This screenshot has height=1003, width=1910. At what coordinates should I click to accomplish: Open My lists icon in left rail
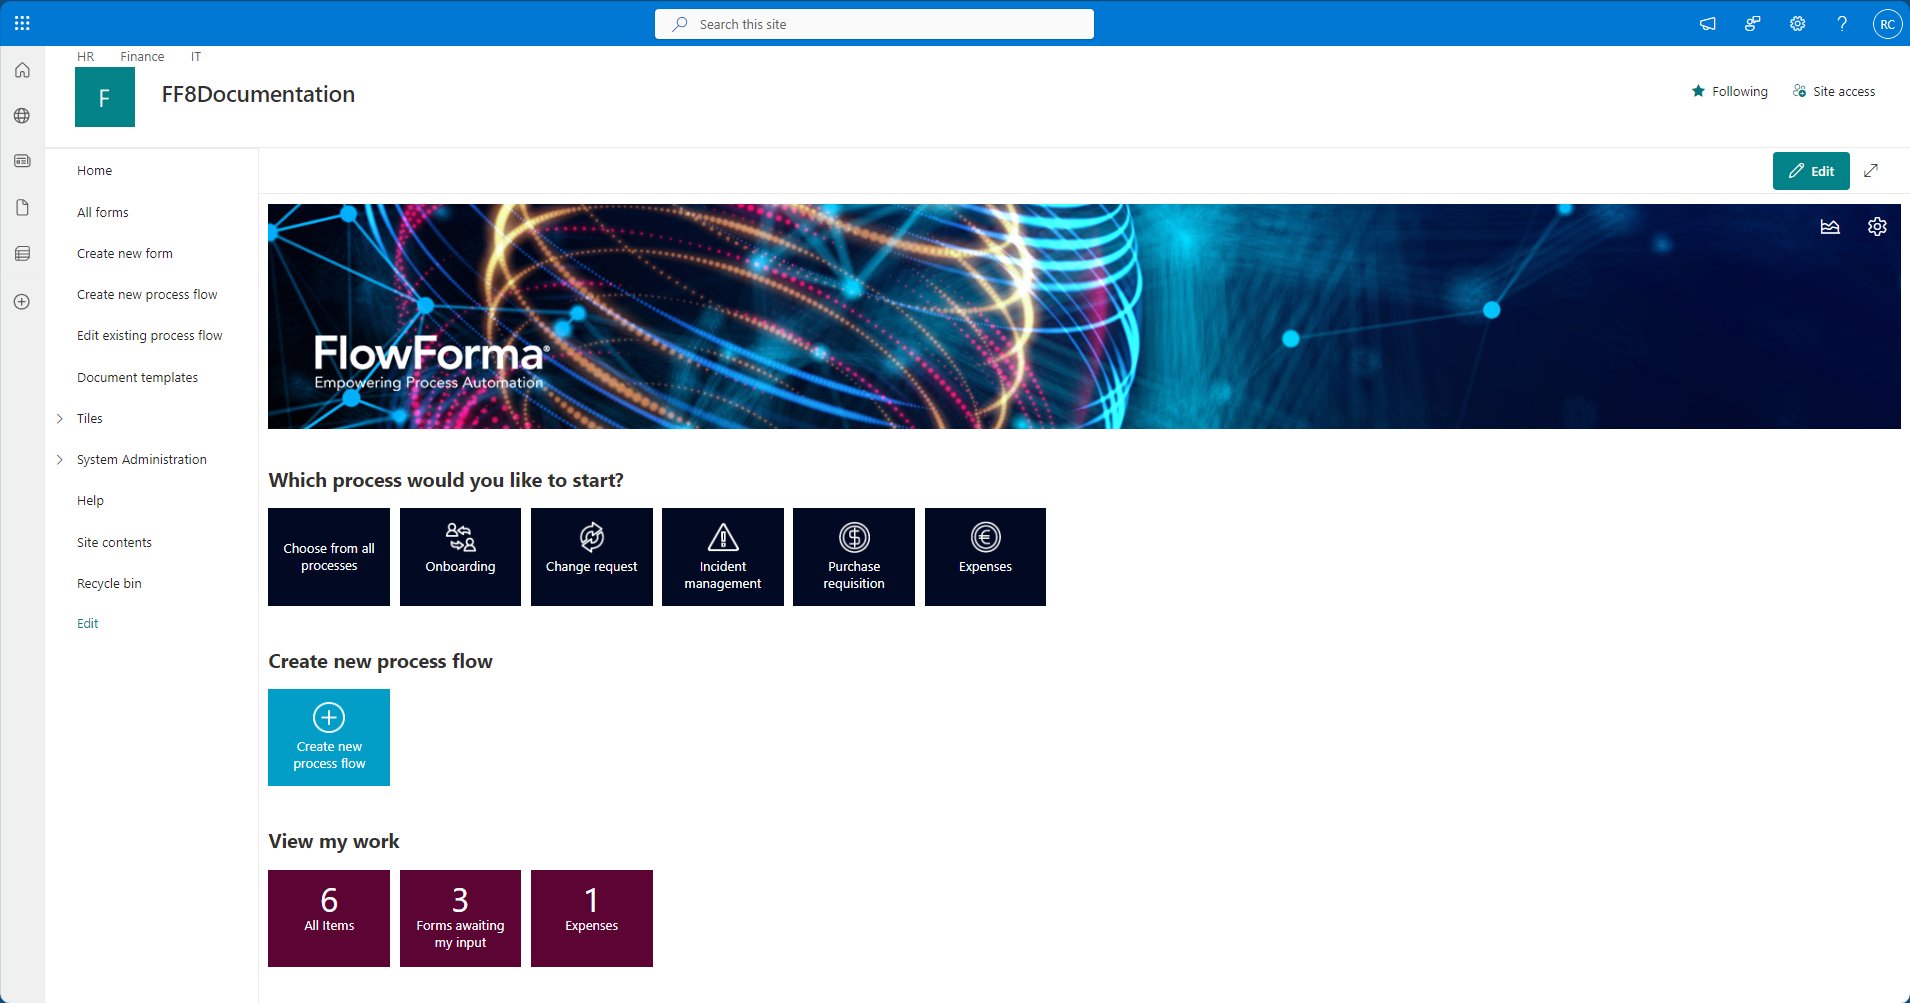point(22,254)
